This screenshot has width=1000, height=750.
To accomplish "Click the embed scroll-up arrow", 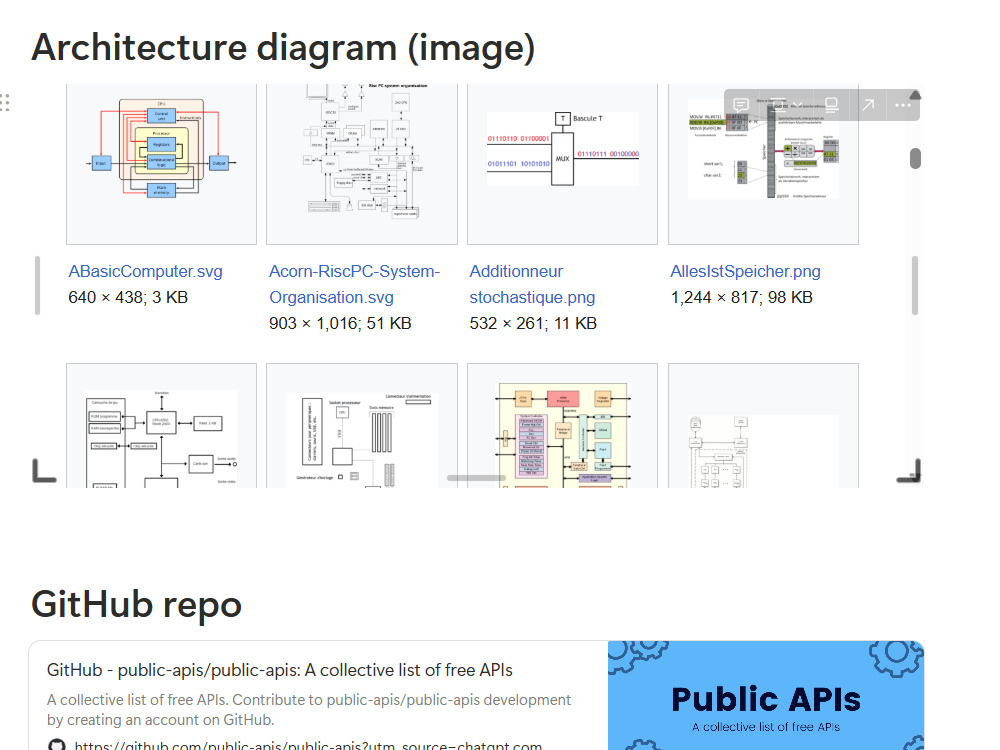I will pyautogui.click(x=915, y=95).
